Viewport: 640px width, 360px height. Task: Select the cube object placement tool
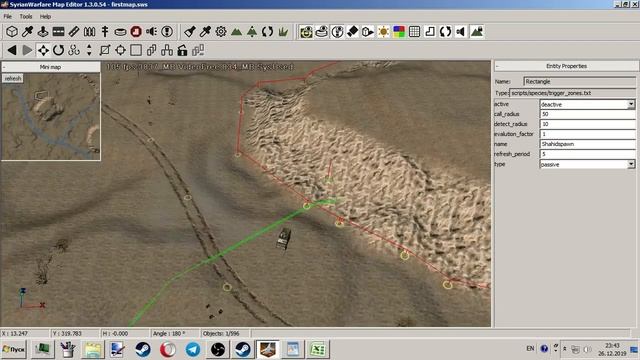[x=12, y=31]
